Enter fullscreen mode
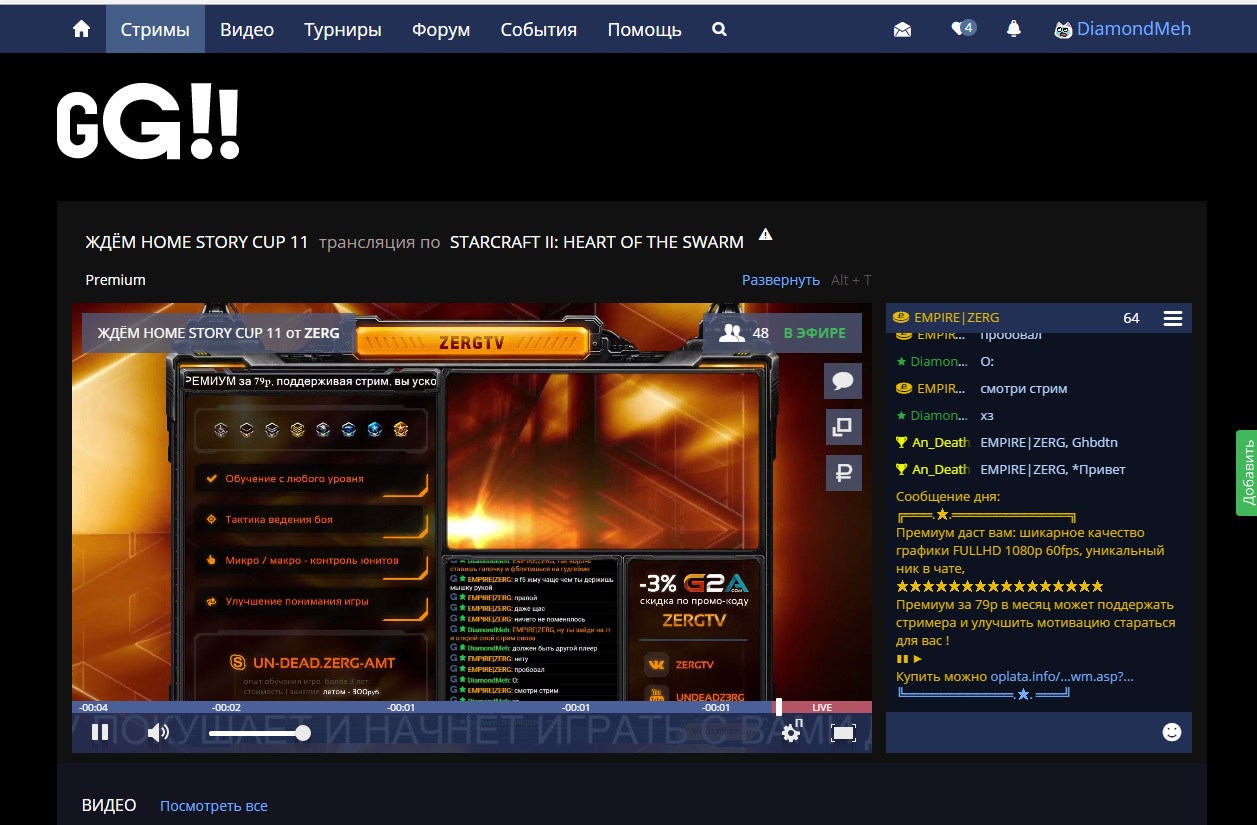 point(843,733)
